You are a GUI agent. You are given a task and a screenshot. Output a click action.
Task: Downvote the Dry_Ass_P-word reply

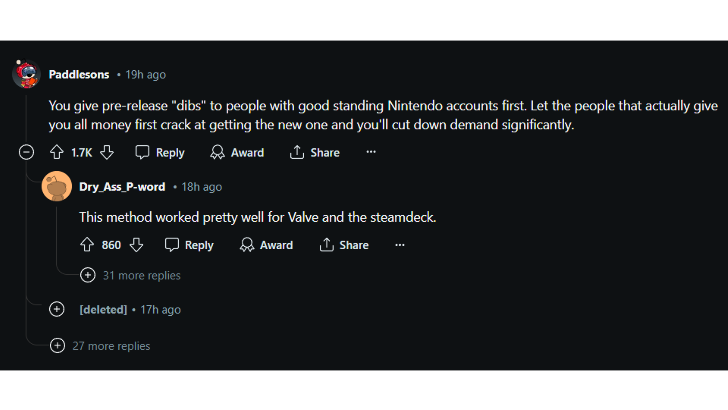point(136,245)
